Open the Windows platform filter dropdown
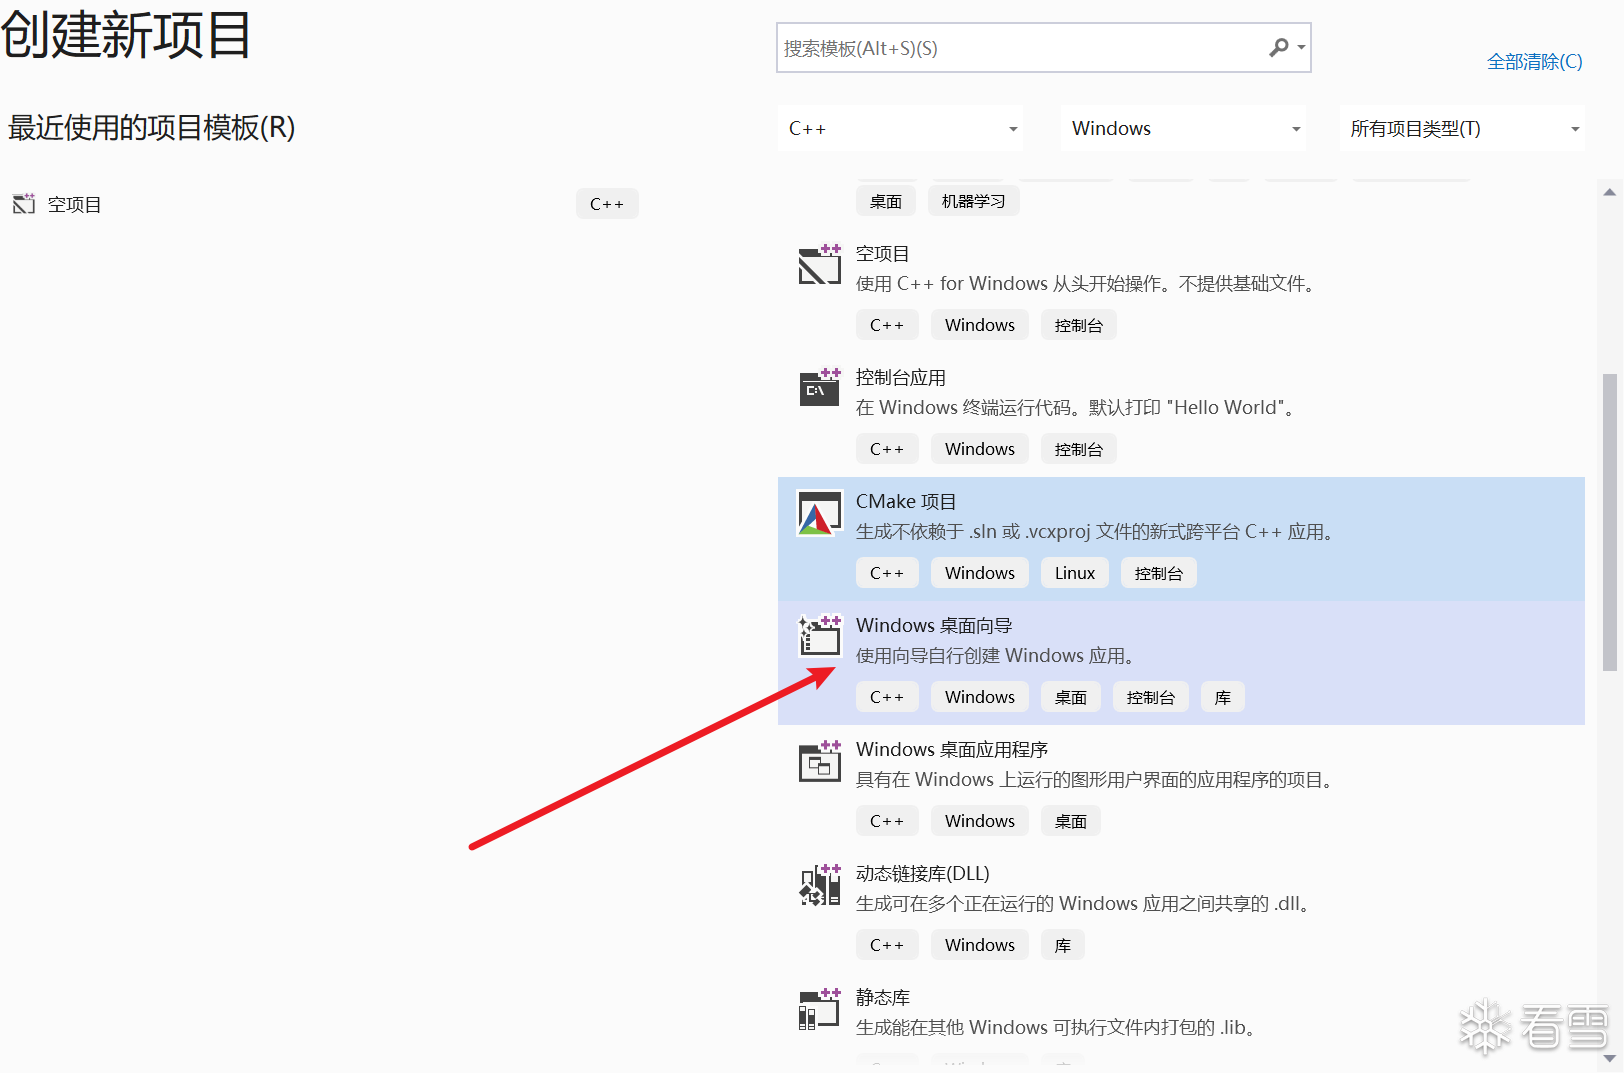This screenshot has height=1073, width=1624. pyautogui.click(x=1184, y=128)
